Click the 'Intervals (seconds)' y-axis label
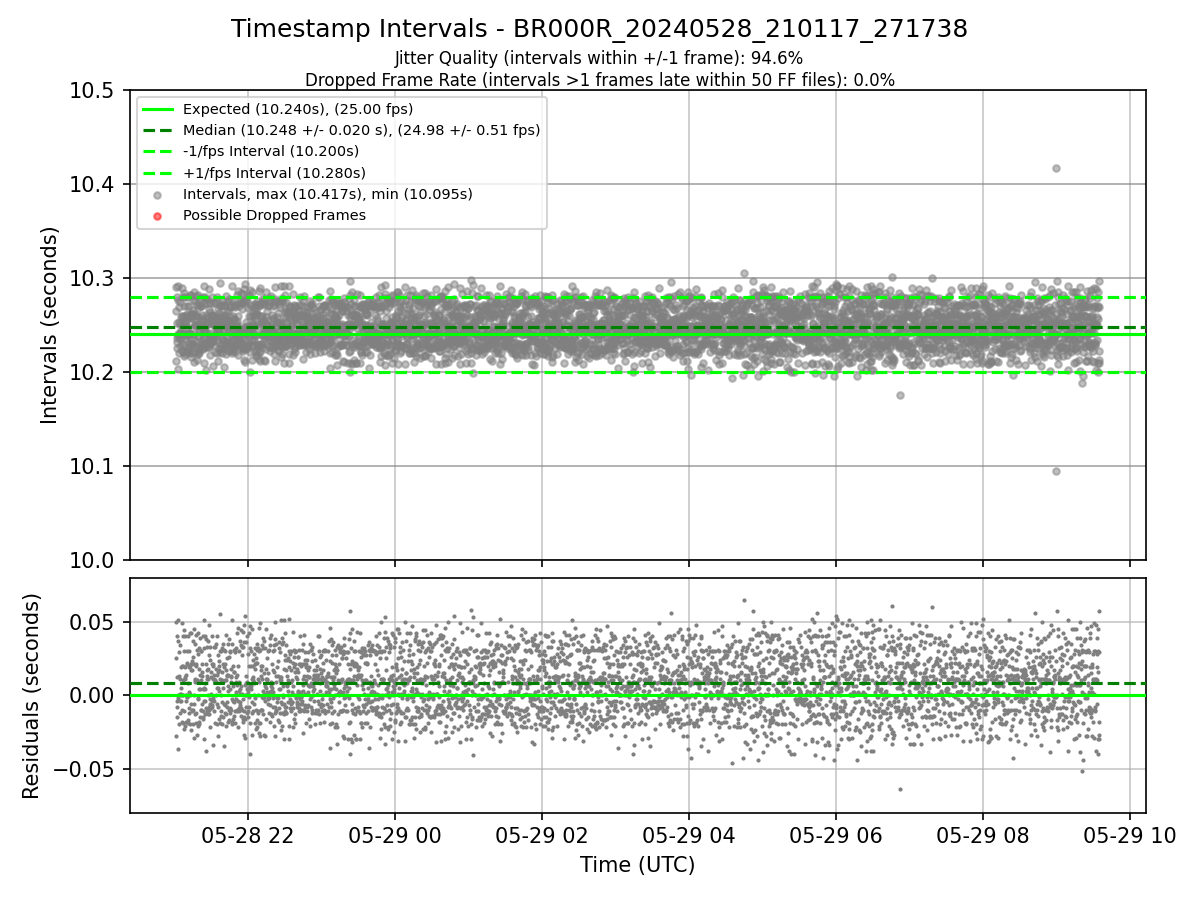The height and width of the screenshot is (900, 1200). point(50,325)
